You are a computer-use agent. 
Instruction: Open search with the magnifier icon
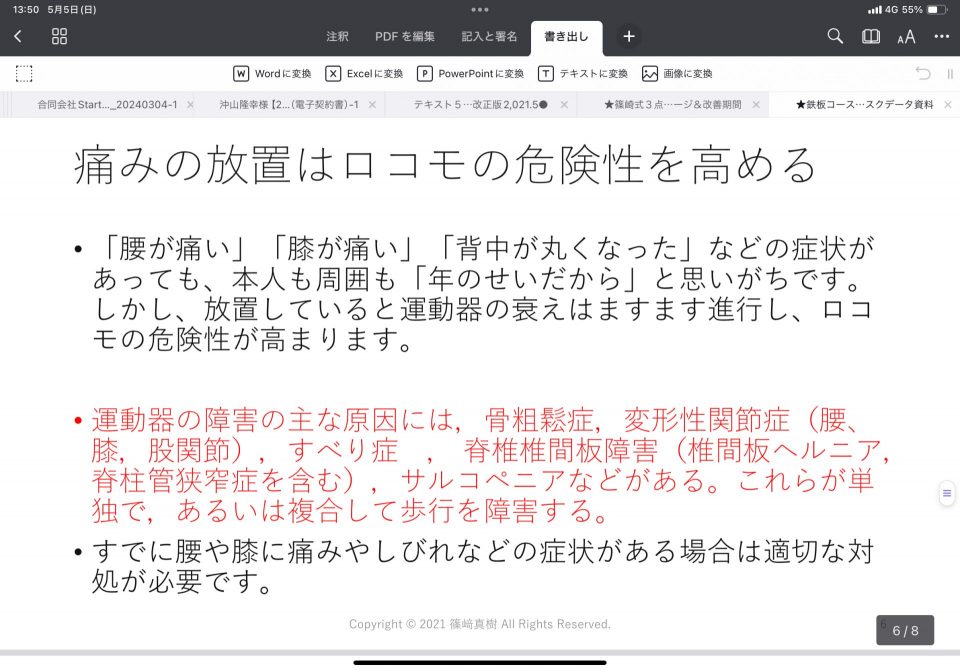pos(835,36)
